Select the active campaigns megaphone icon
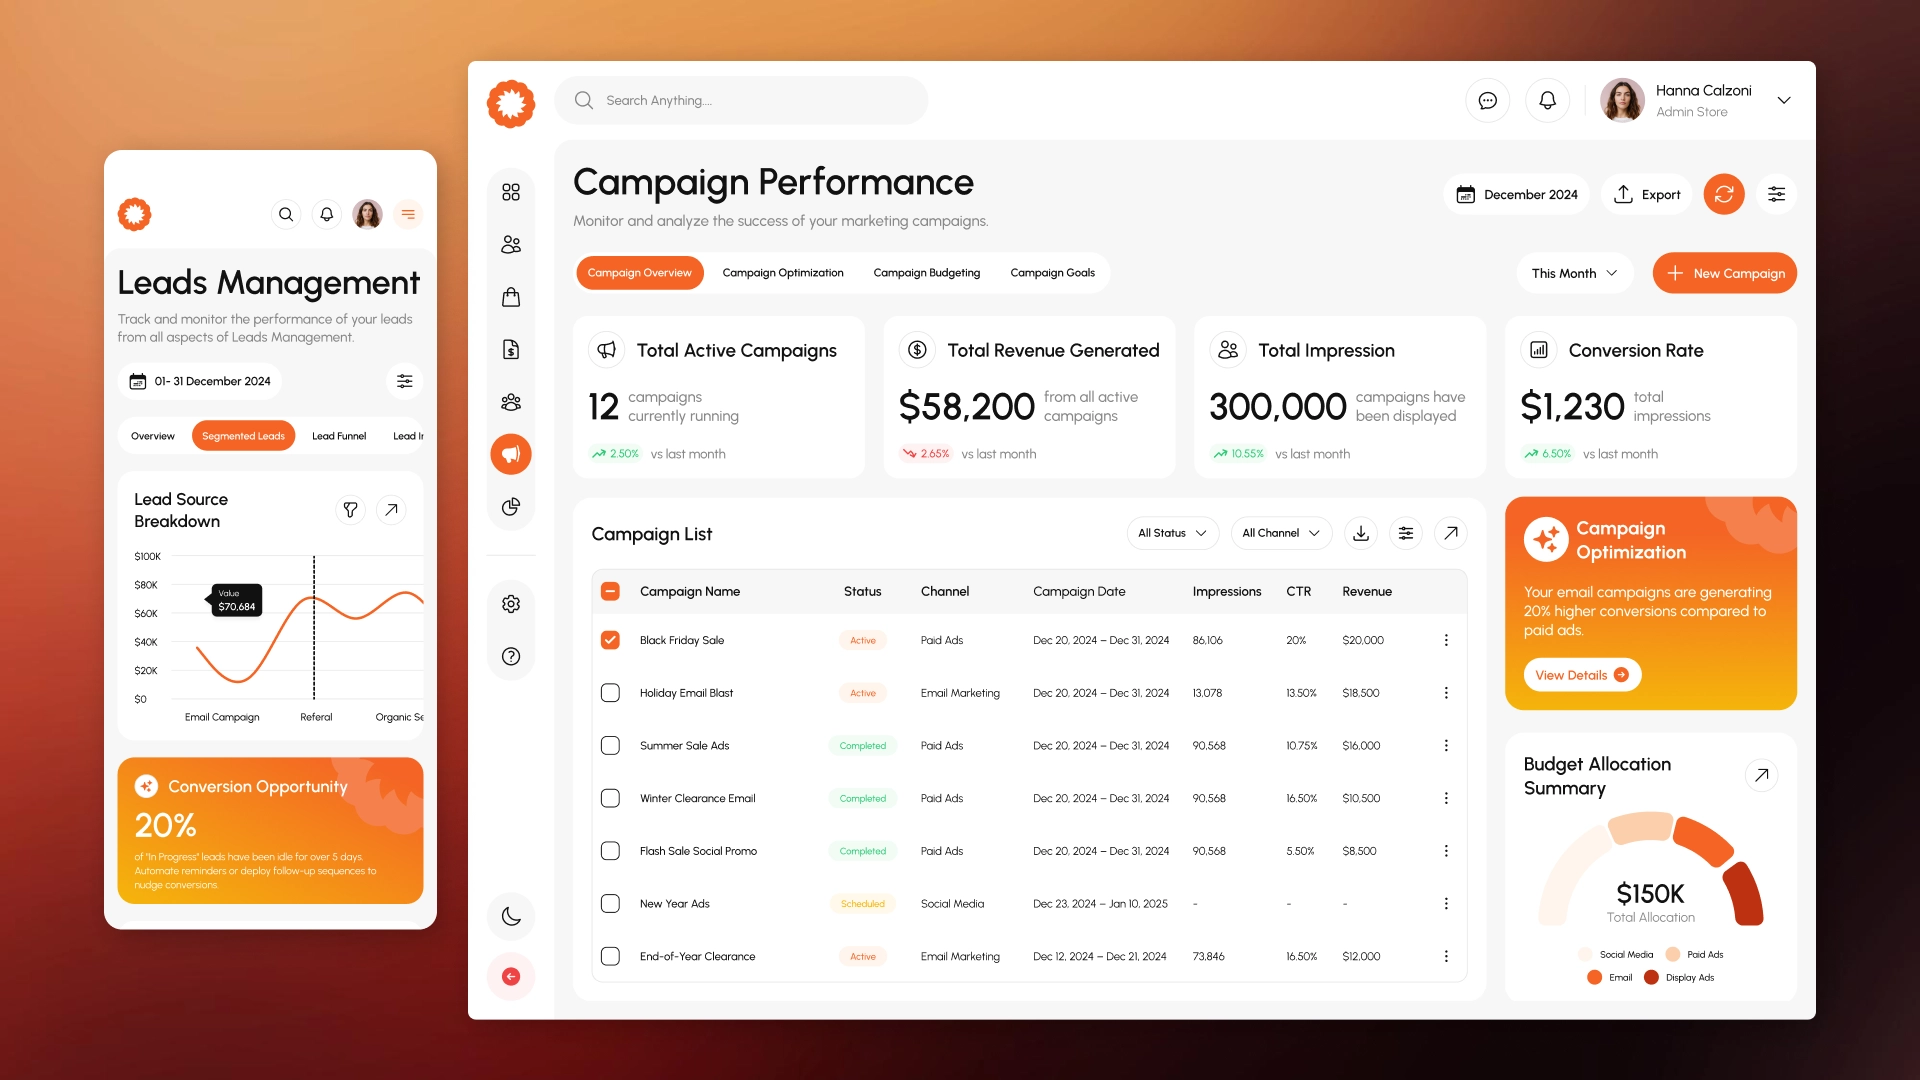 coord(511,454)
